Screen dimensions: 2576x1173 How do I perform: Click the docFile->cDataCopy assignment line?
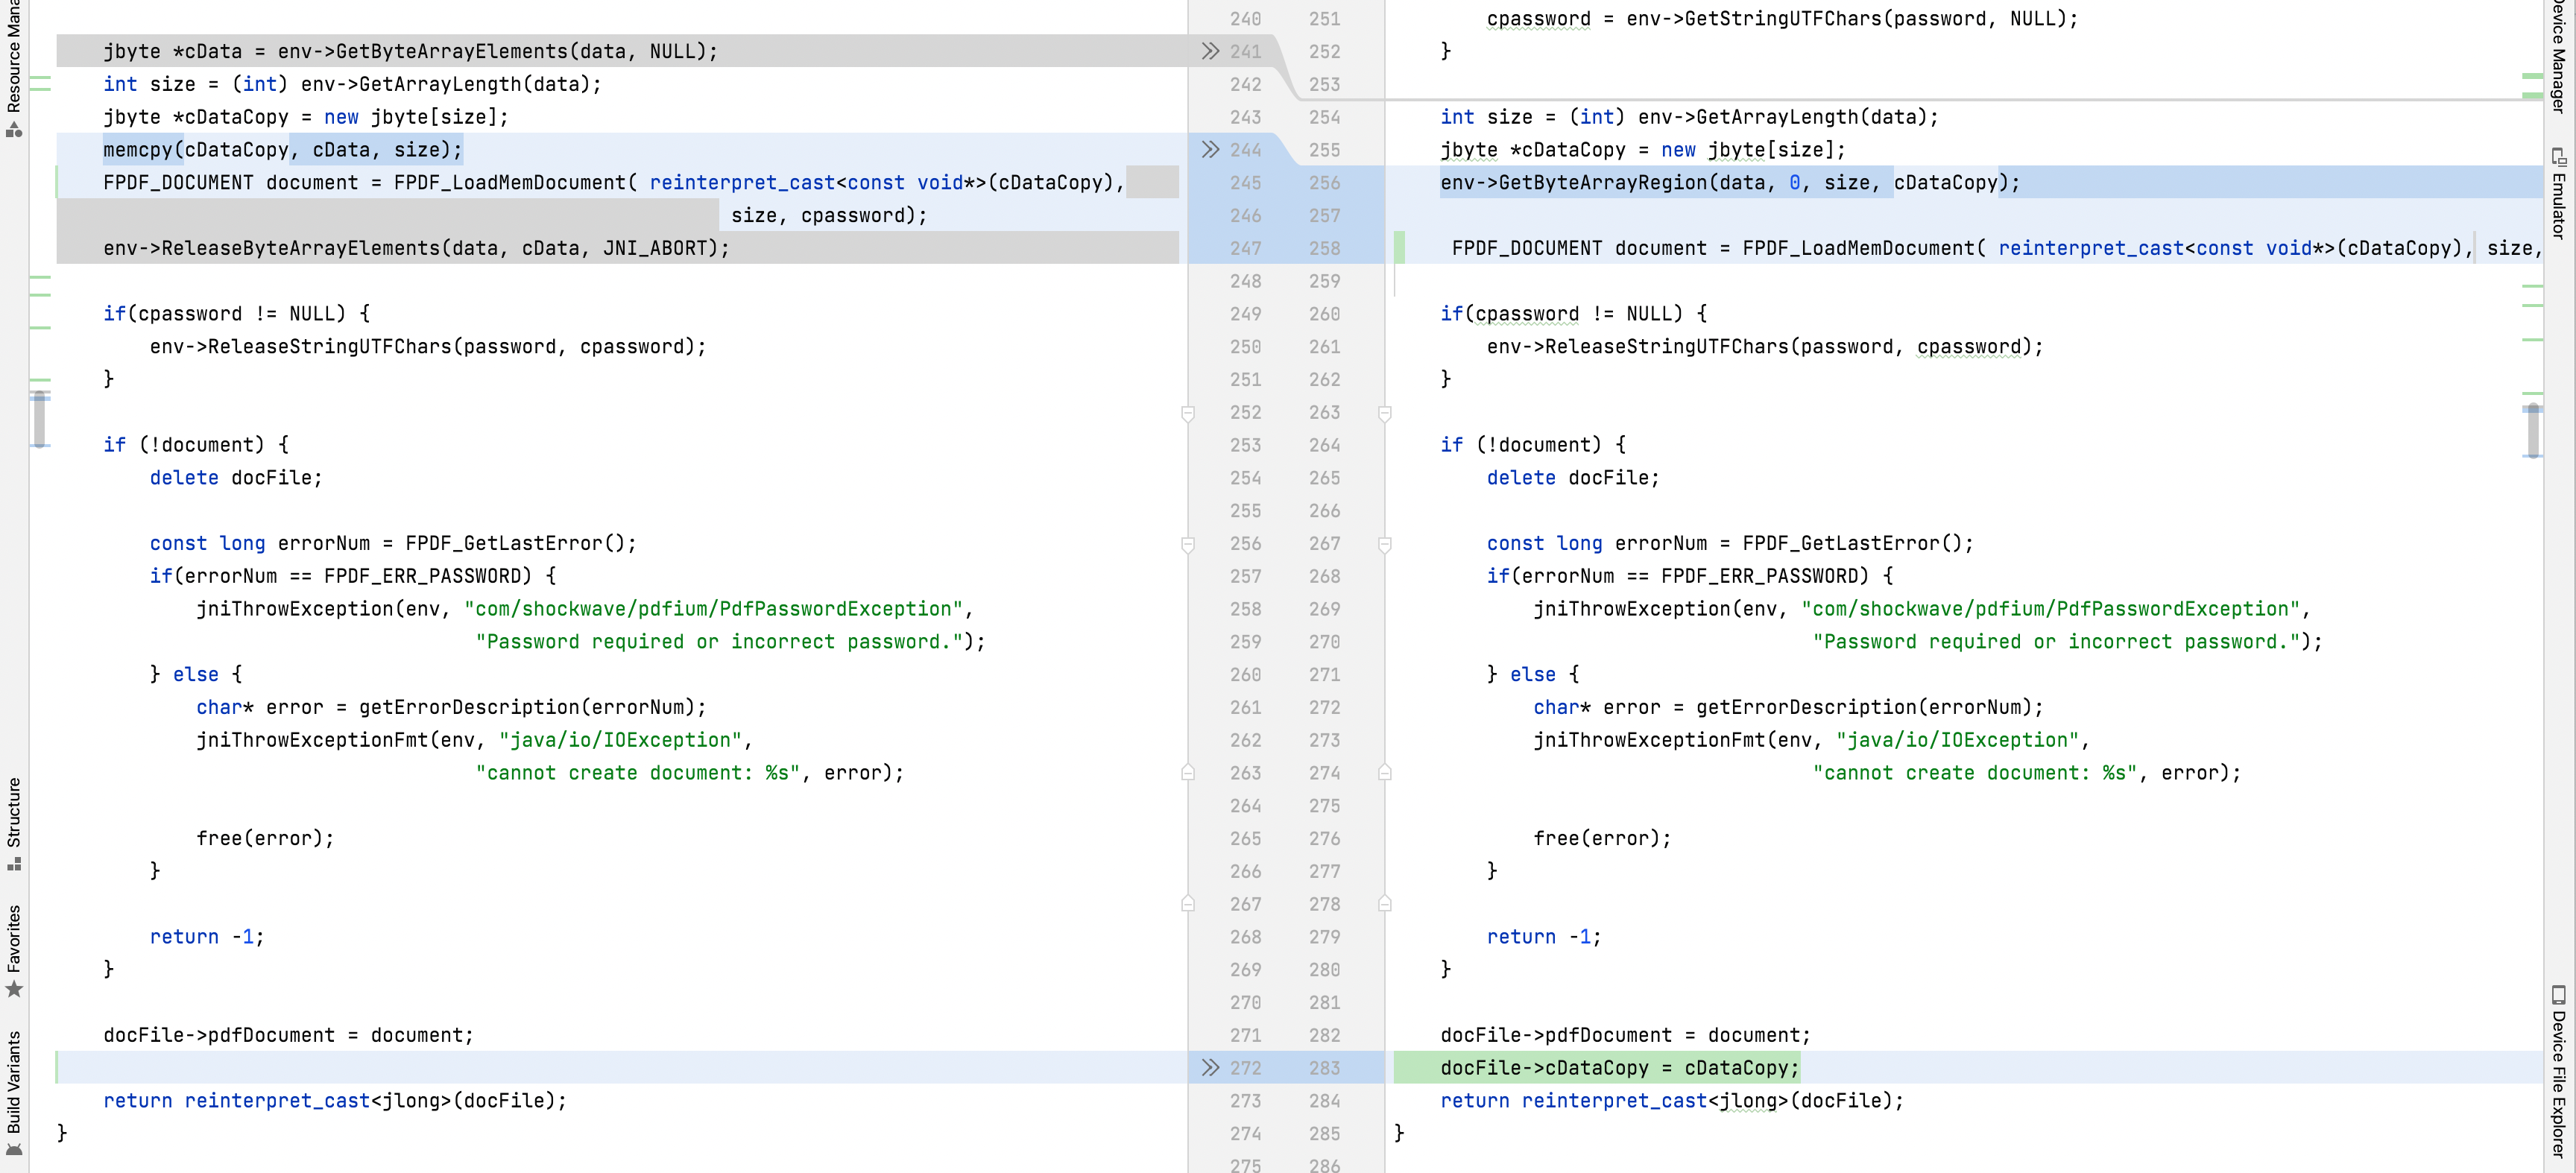[1618, 1067]
